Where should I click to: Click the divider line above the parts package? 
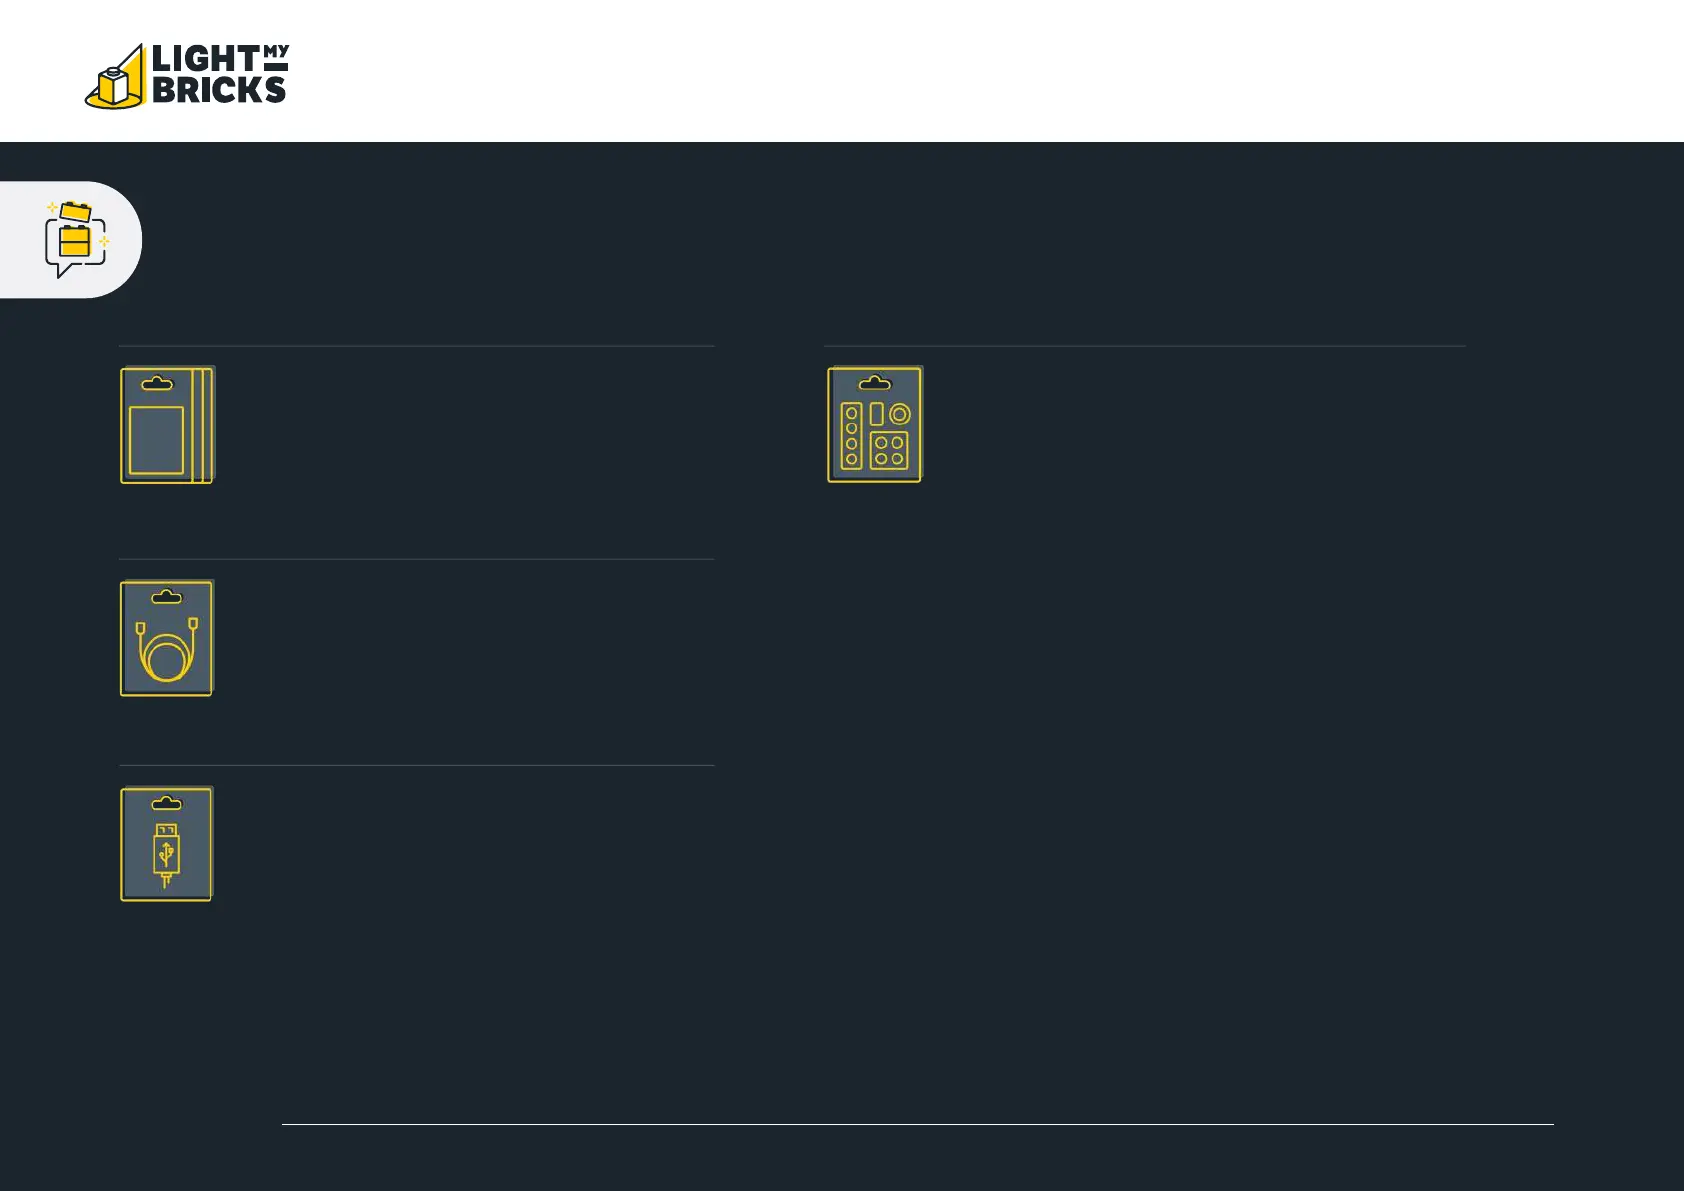point(1144,346)
